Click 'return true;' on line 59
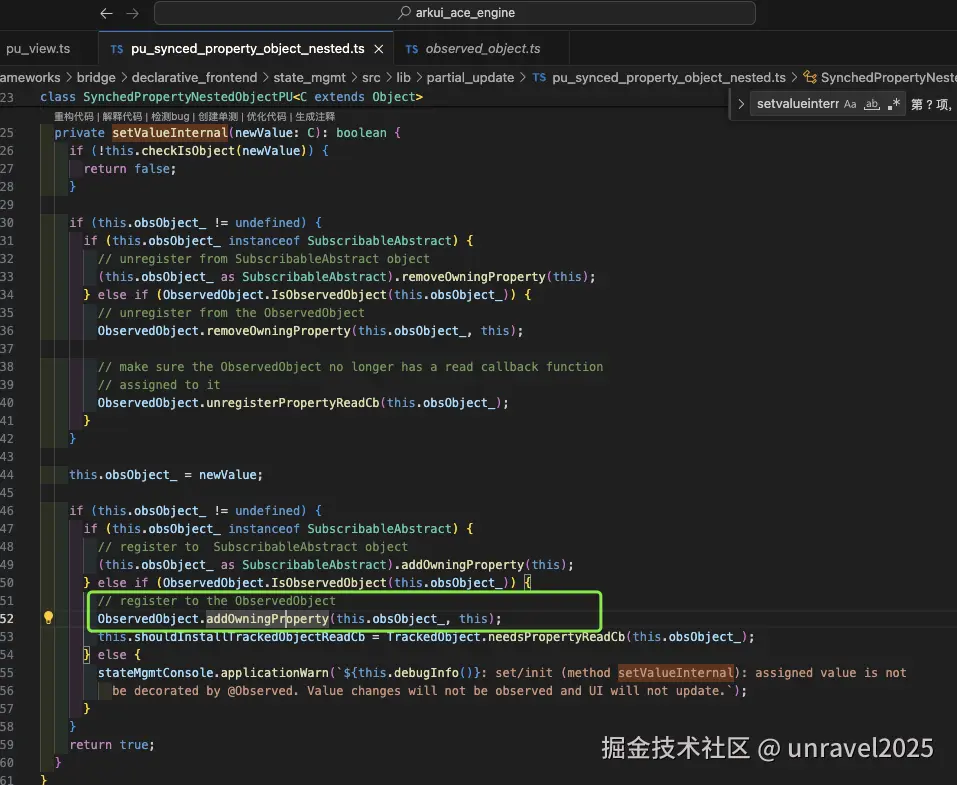 (x=112, y=745)
